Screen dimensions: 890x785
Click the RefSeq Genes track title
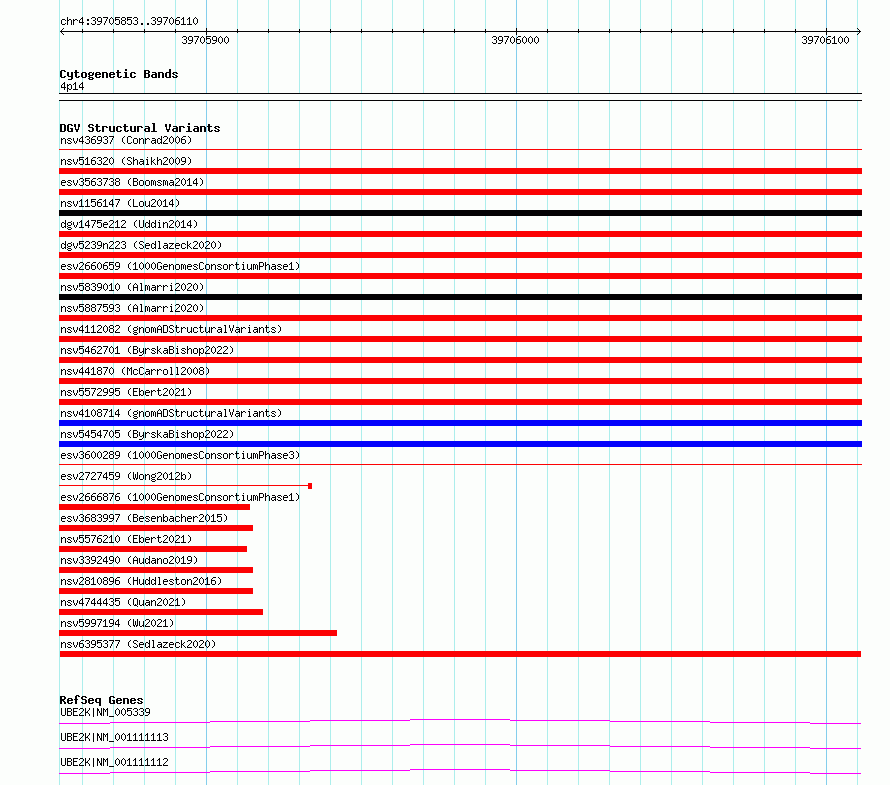pos(101,700)
